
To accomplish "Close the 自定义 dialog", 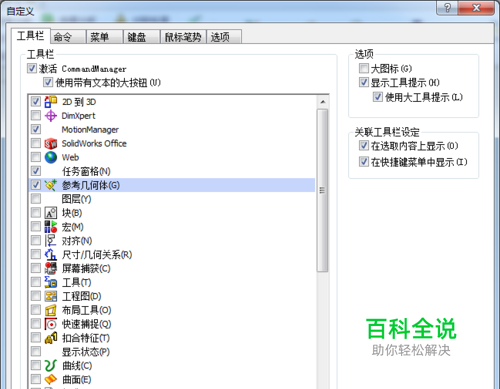I will (476, 8).
